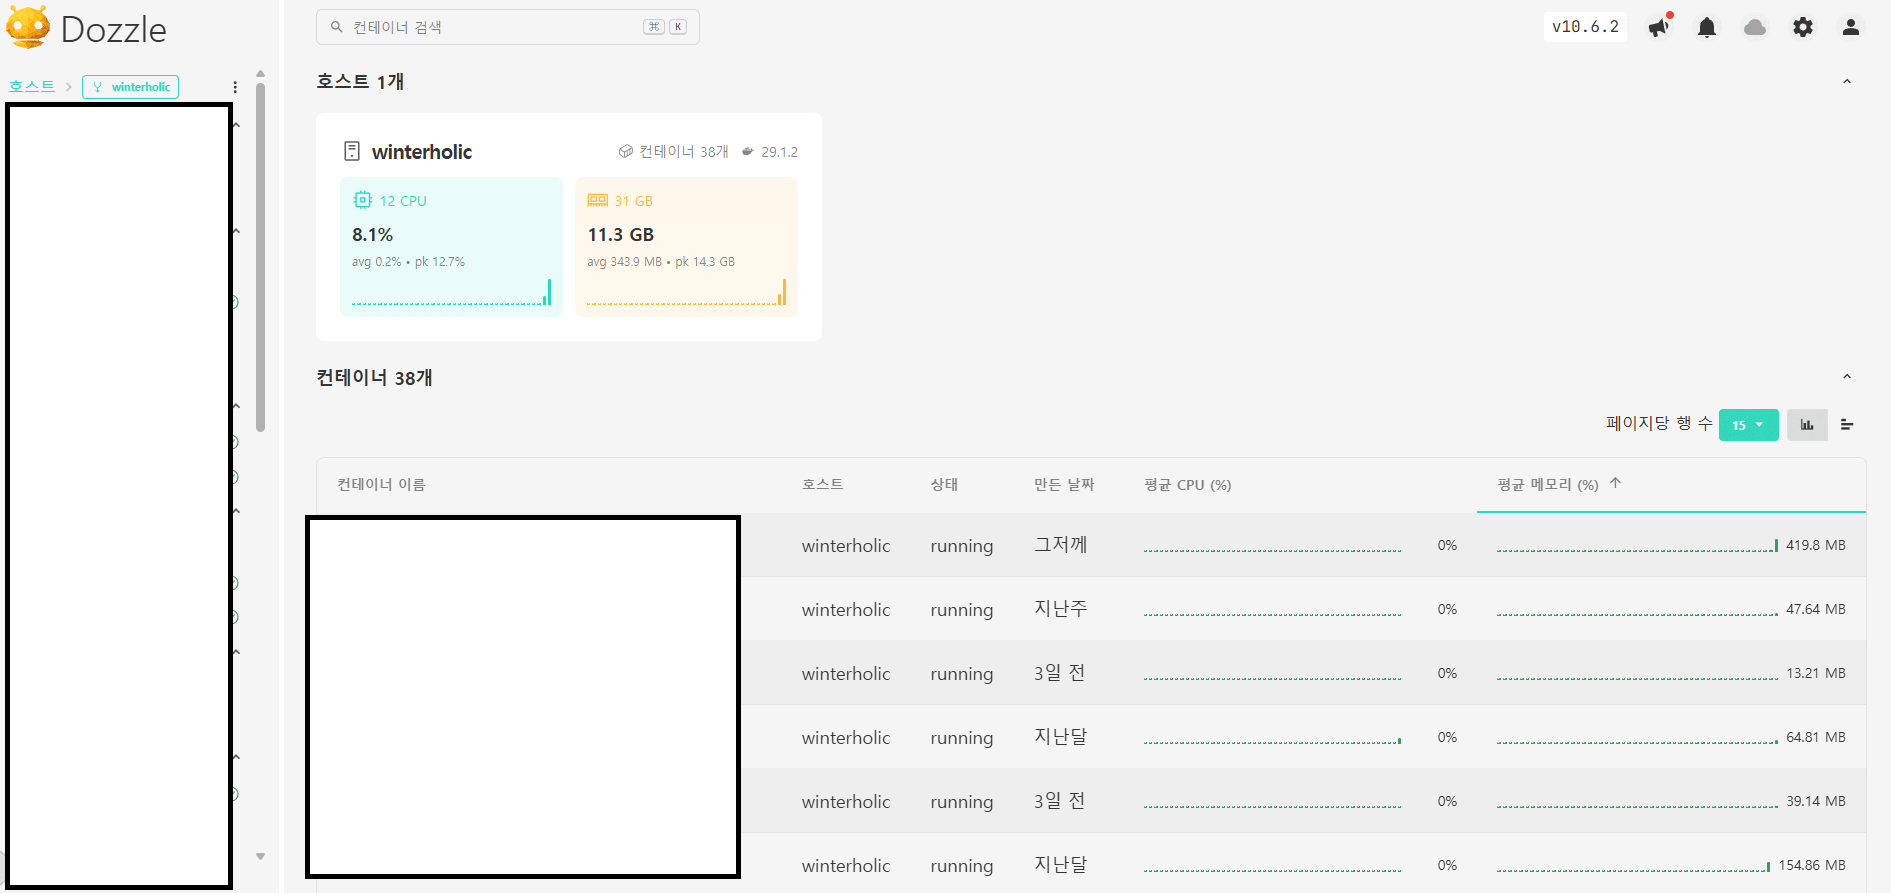Switch to the horizontal bars view
Screen dimensions: 1891x893
(1847, 425)
